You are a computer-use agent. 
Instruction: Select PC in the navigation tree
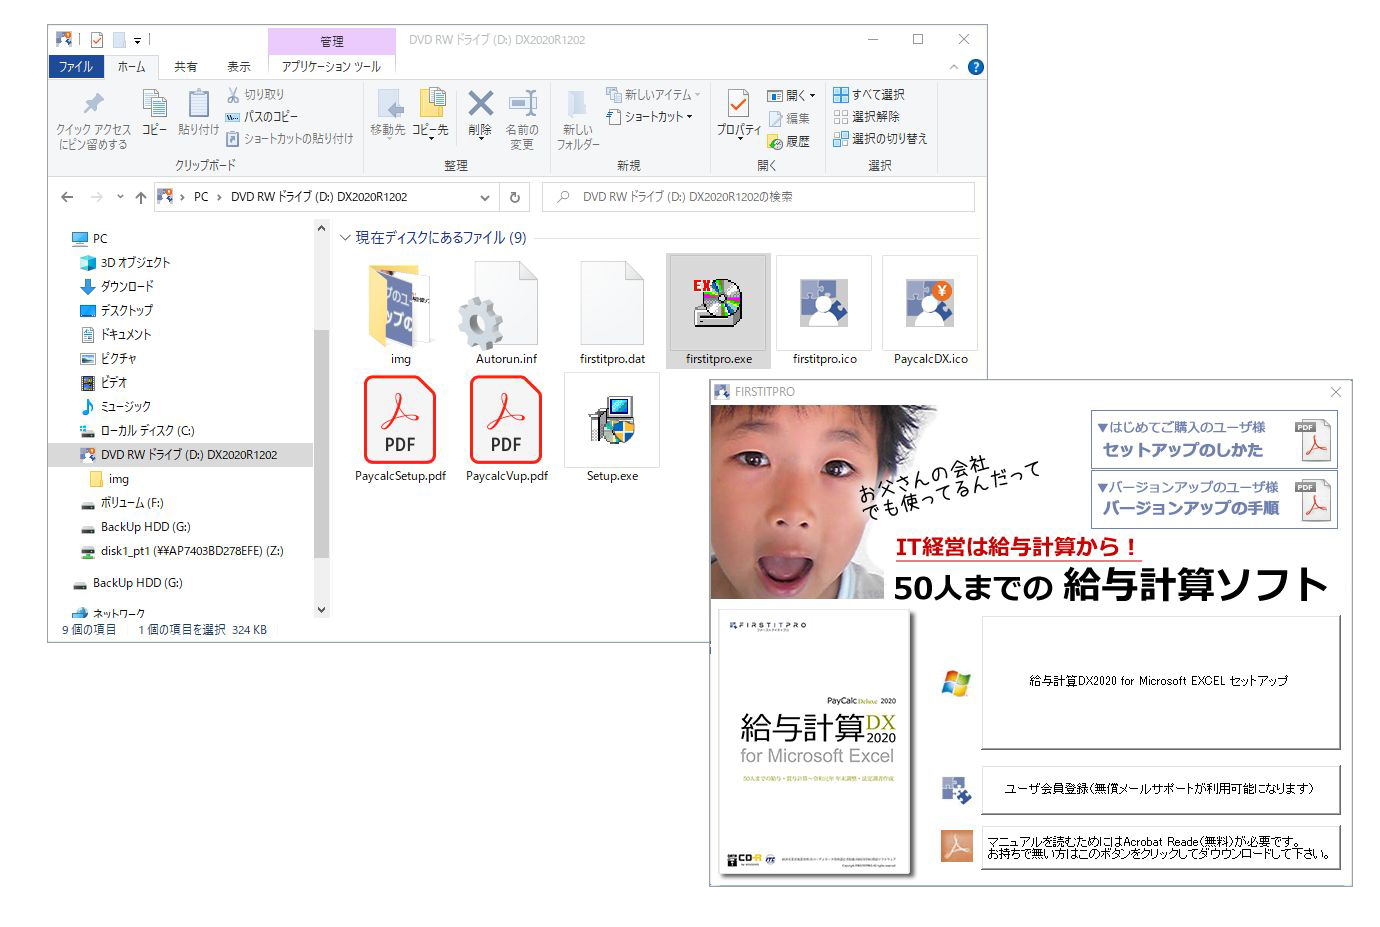point(90,238)
